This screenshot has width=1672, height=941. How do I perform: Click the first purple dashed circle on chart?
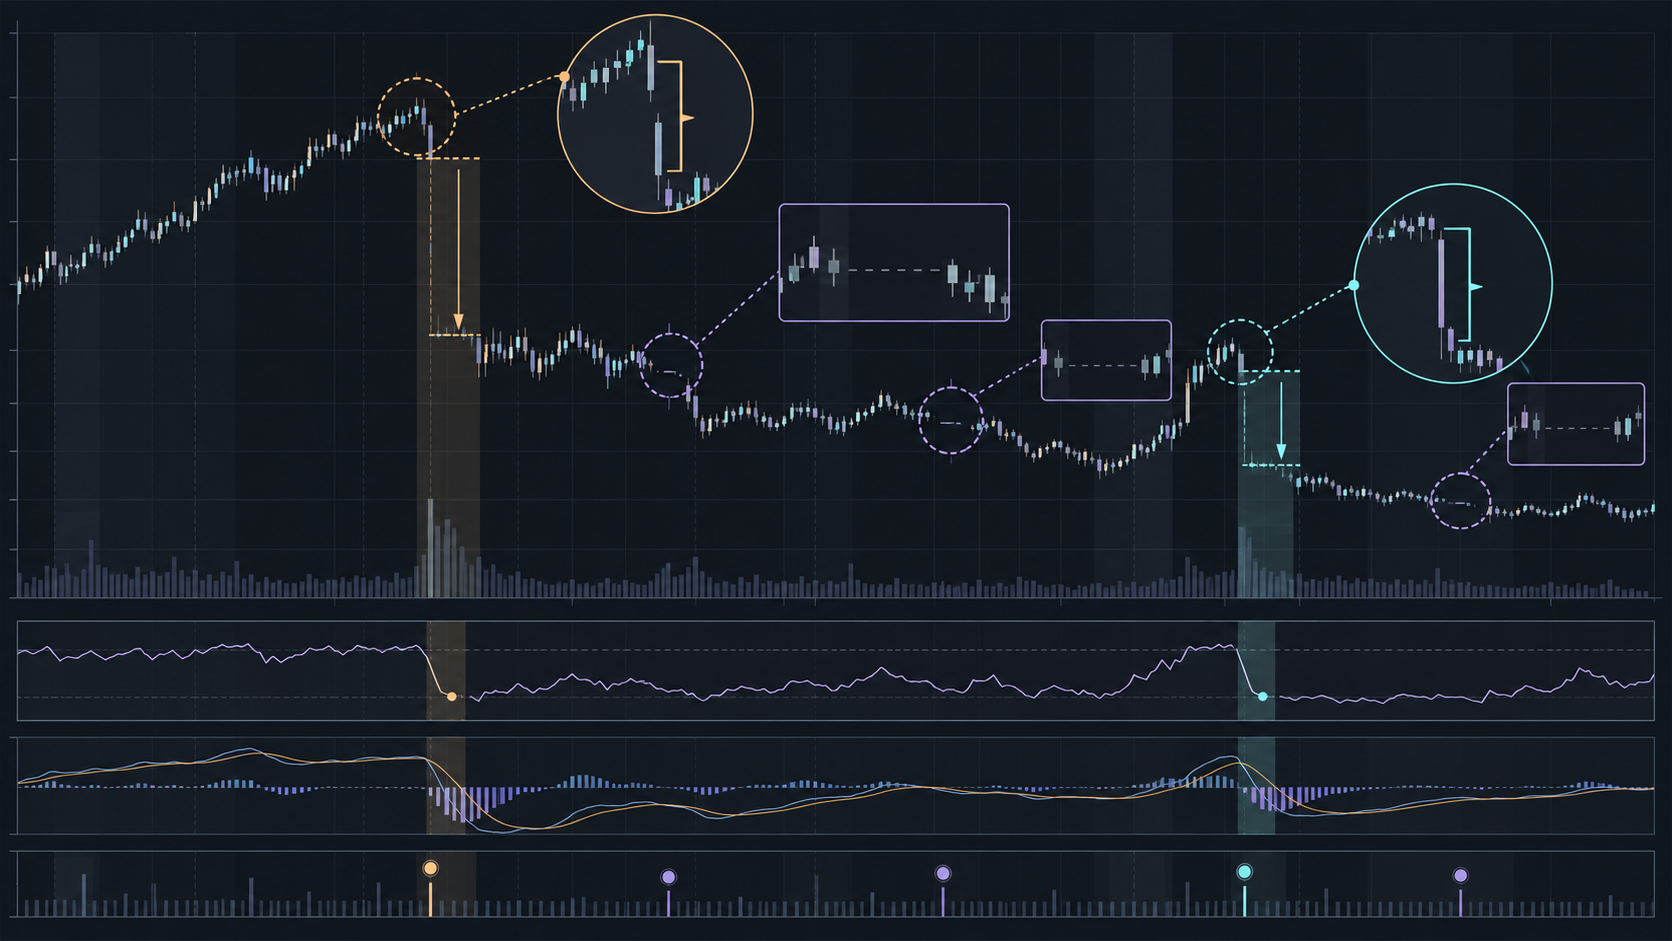[671, 365]
